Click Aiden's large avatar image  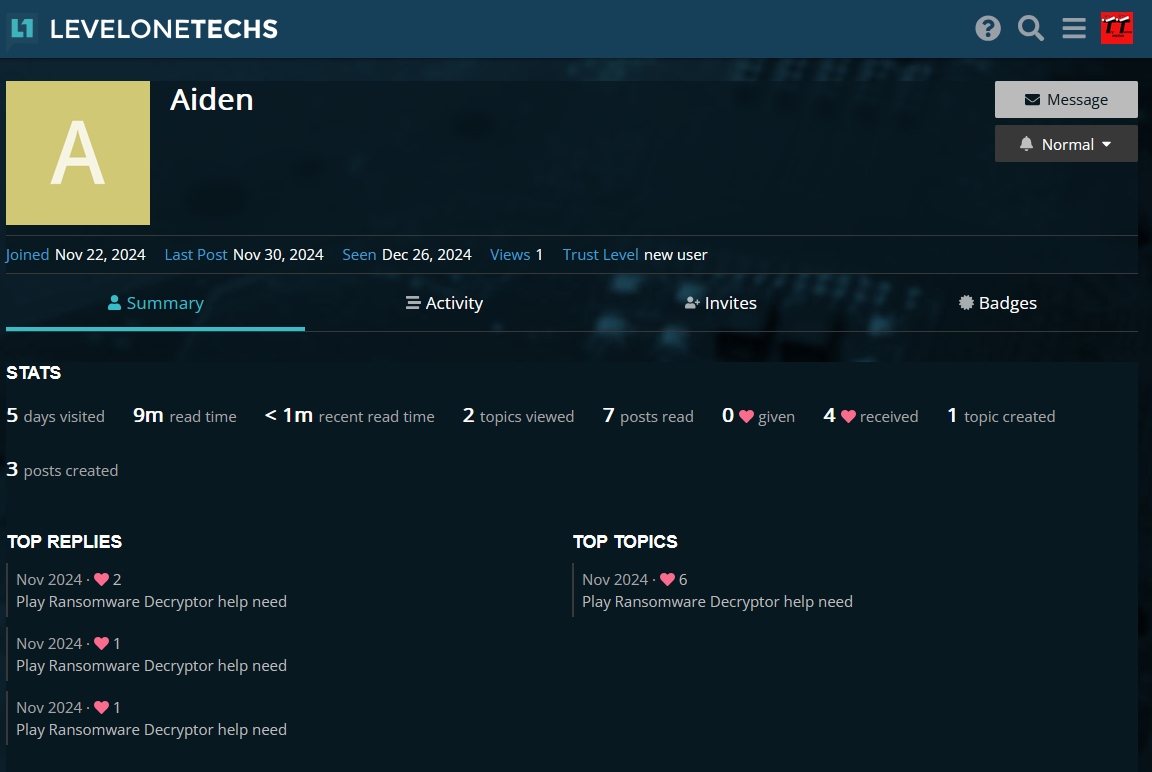(x=77, y=153)
